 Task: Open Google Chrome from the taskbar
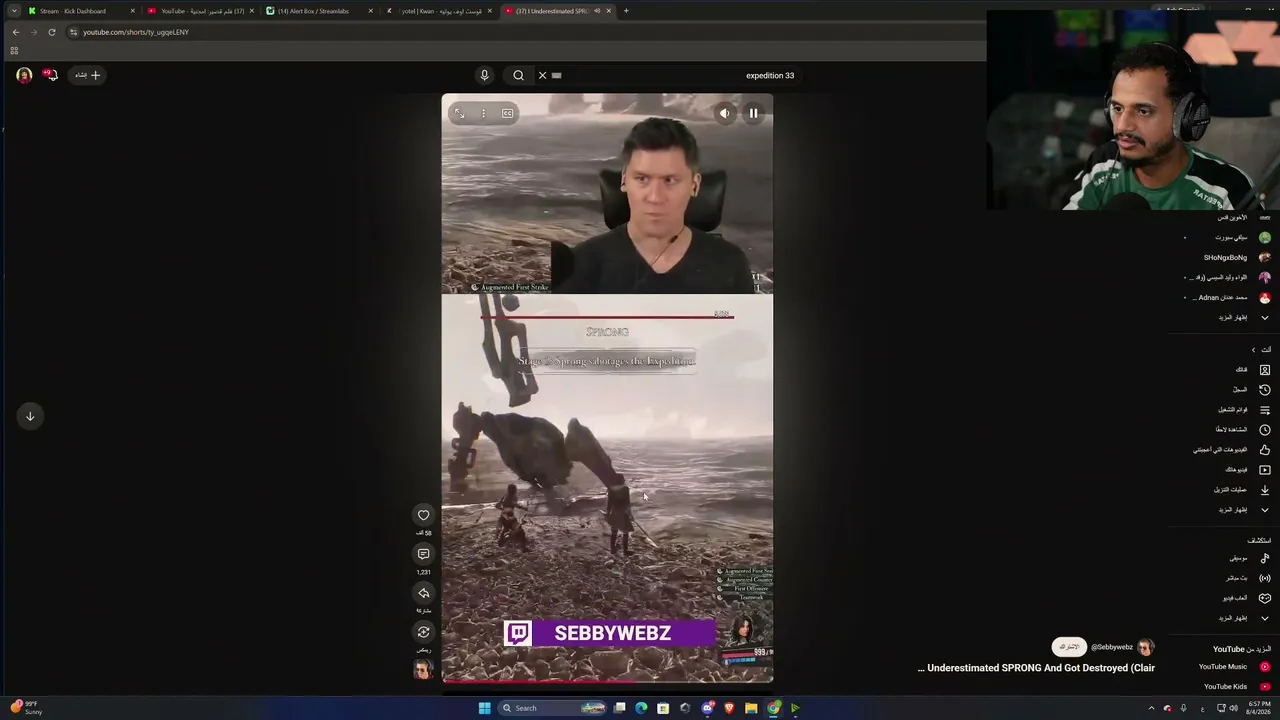click(x=773, y=708)
